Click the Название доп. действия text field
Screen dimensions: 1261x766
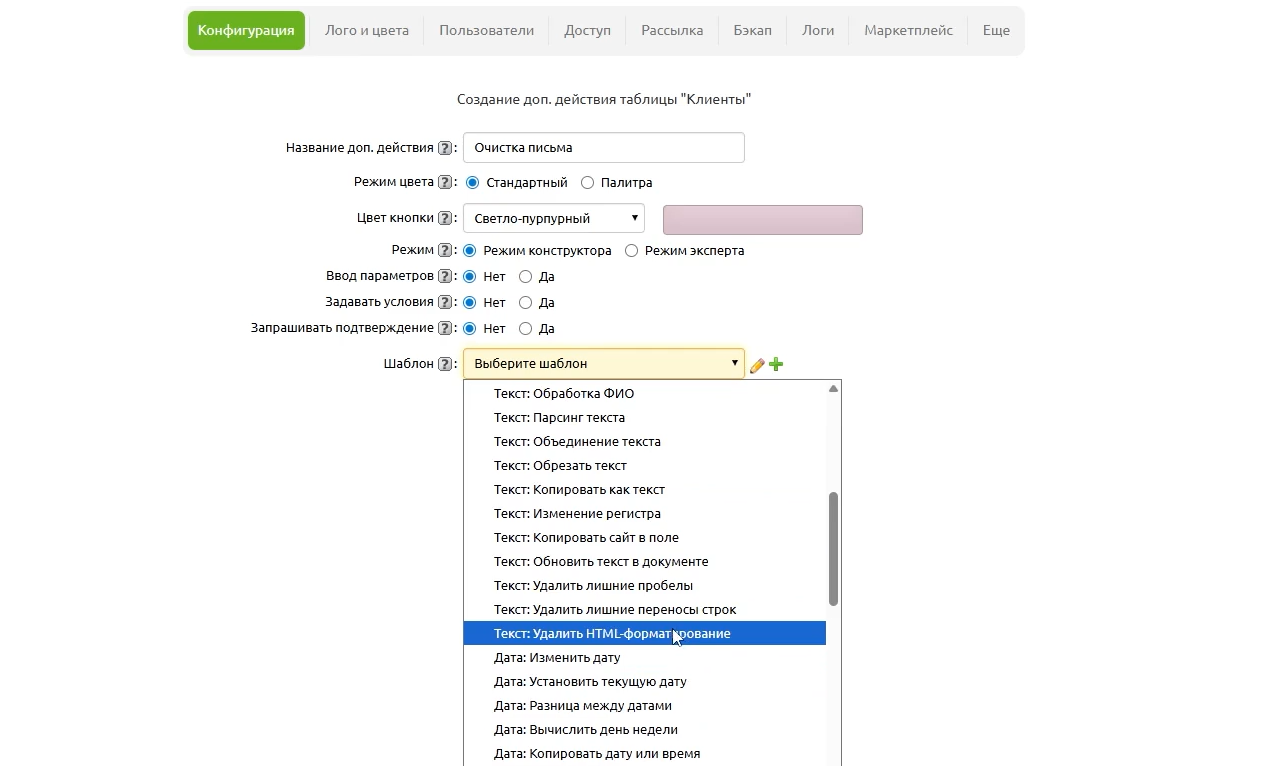603,147
